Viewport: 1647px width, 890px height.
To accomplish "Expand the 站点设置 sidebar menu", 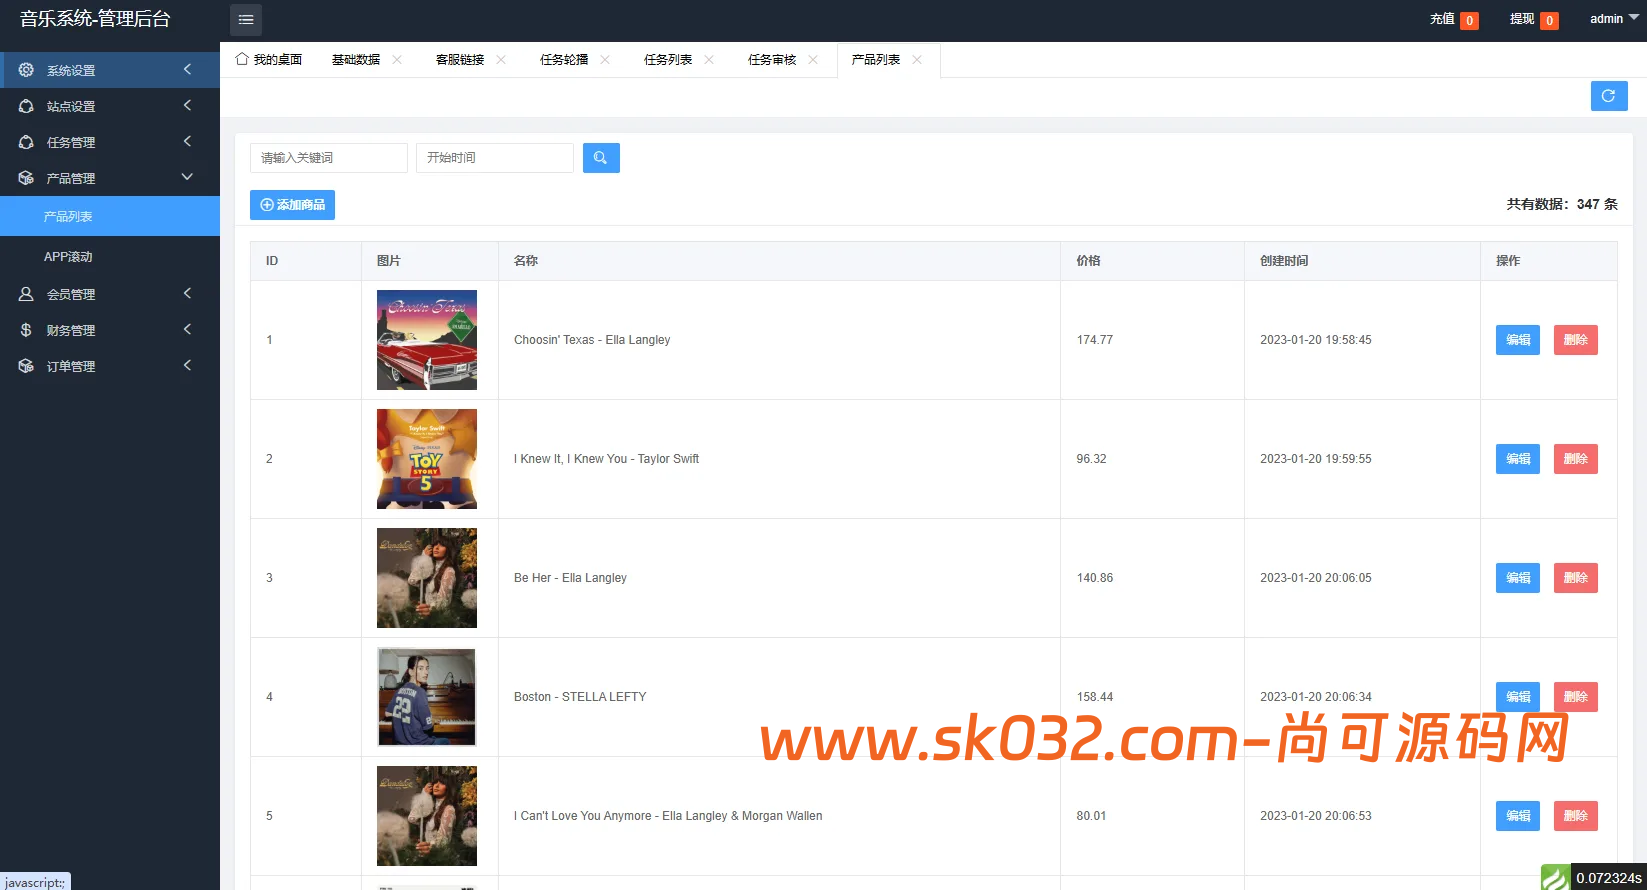I will coord(110,106).
